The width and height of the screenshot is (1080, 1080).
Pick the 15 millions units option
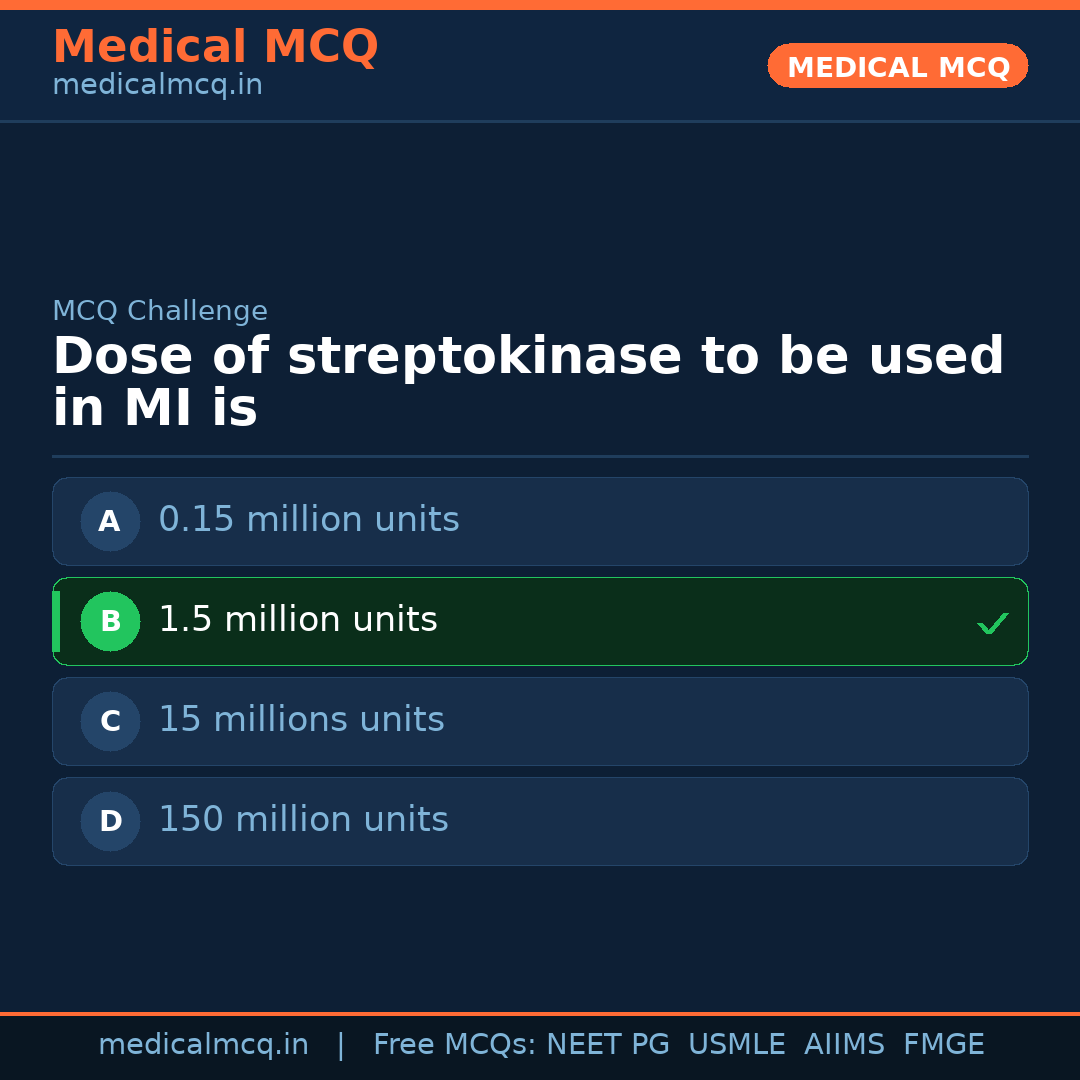point(301,720)
